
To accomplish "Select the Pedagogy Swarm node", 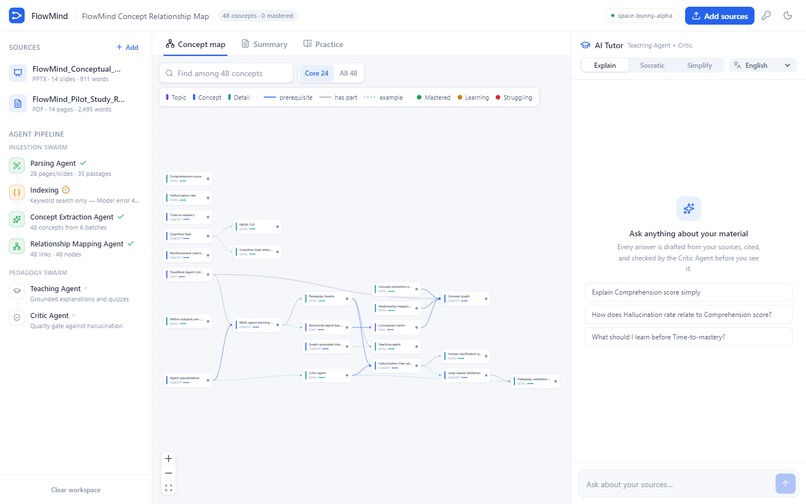I will pos(327,298).
